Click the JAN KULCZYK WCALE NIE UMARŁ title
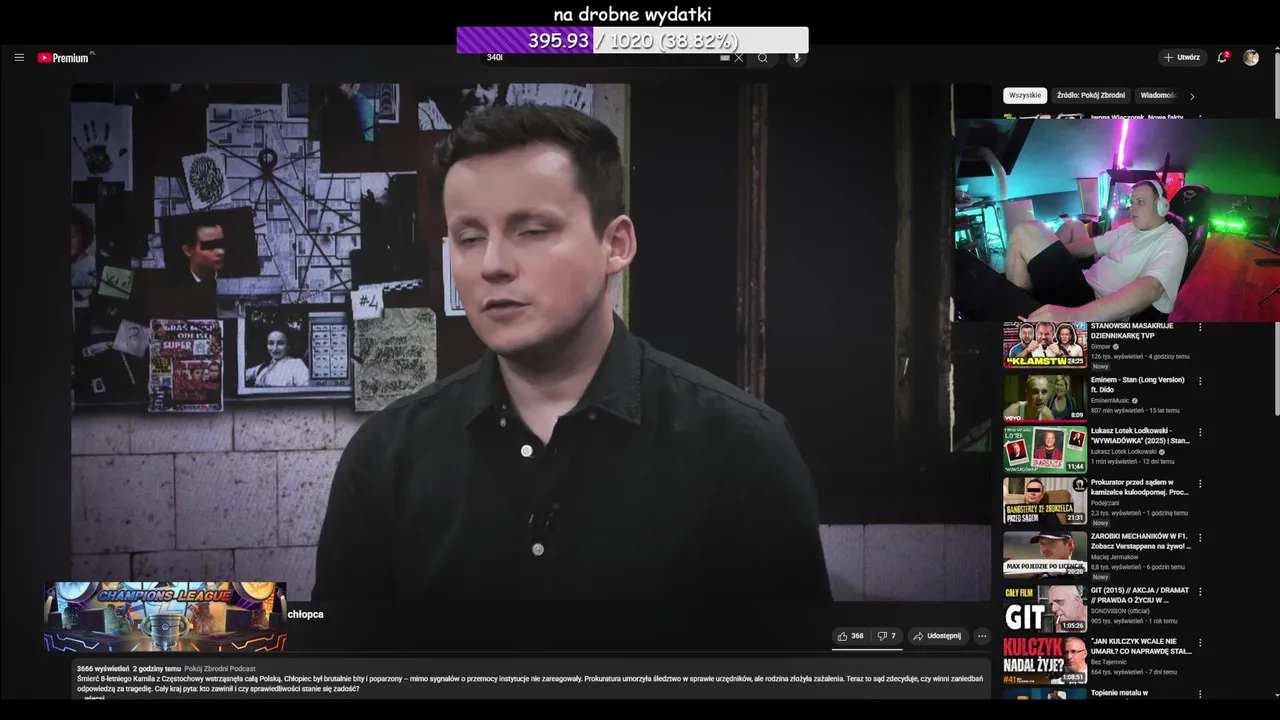Screen dimensions: 1280x720 tap(1141, 646)
